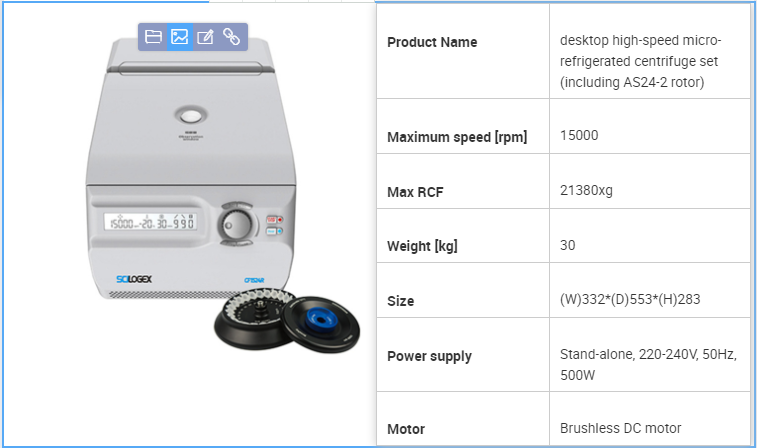This screenshot has width=757, height=448.
Task: Select the picture icon in image toolbar
Action: coord(180,37)
